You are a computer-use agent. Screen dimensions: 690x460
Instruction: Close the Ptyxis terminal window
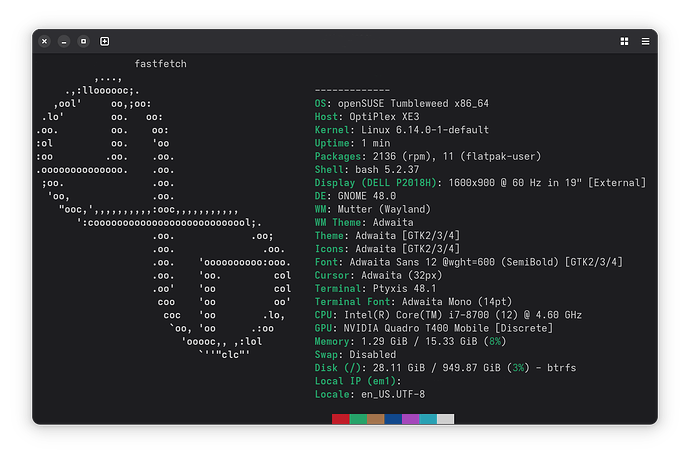[44, 41]
